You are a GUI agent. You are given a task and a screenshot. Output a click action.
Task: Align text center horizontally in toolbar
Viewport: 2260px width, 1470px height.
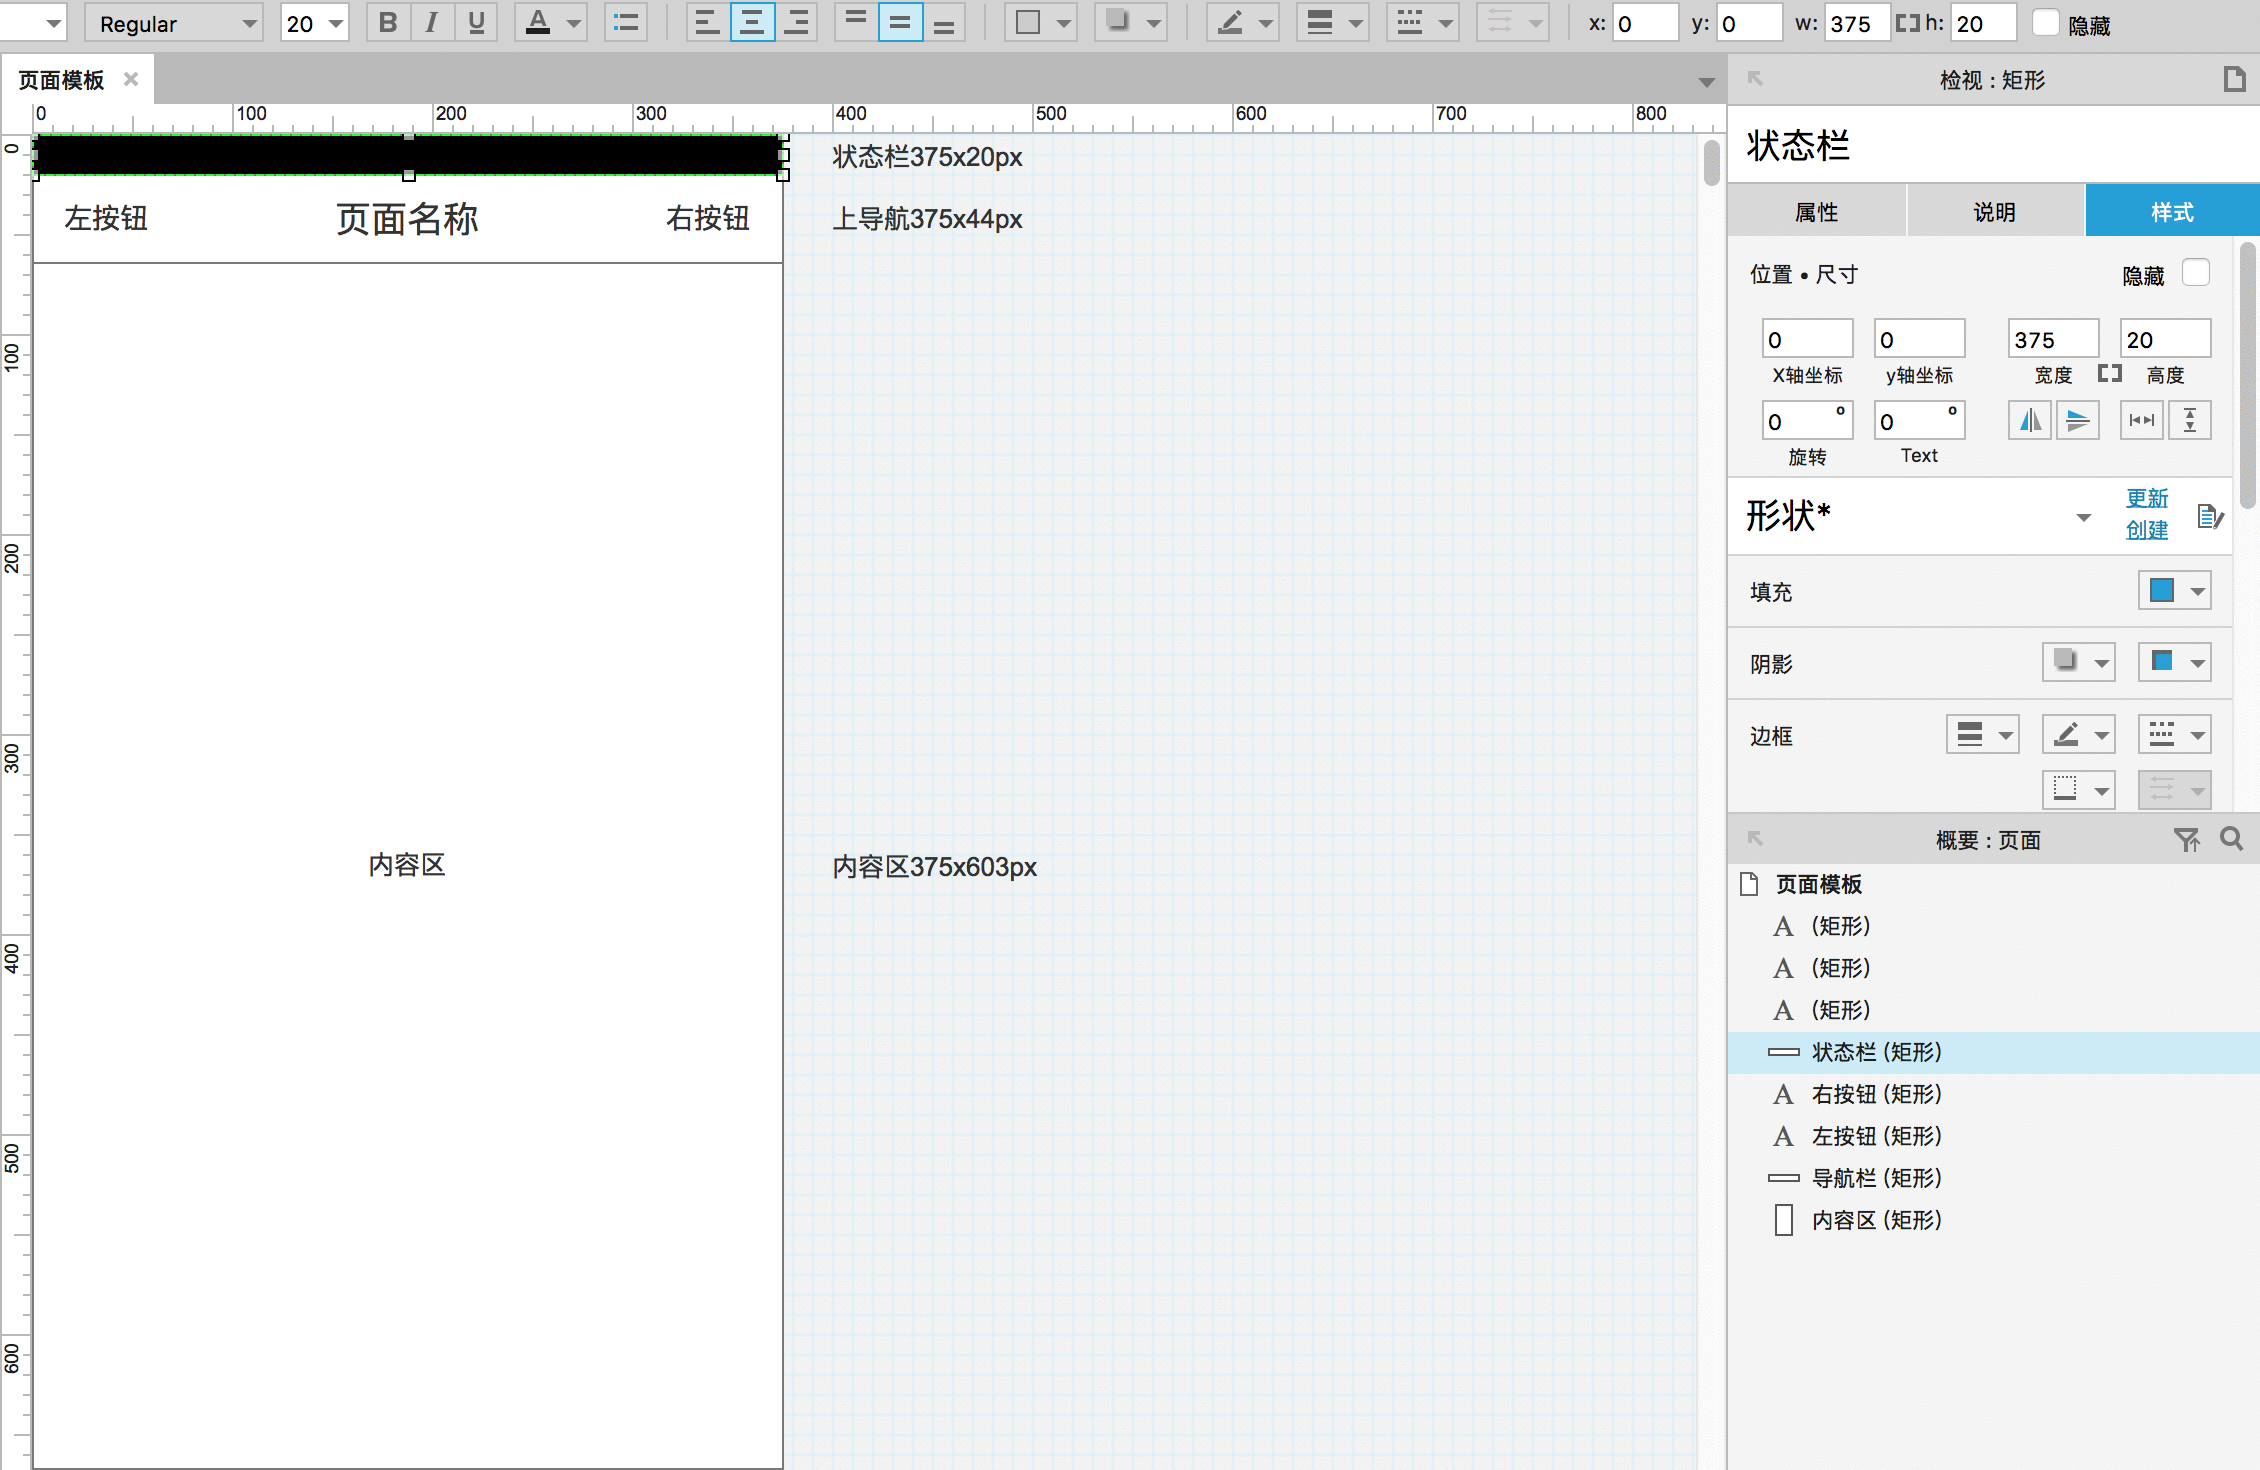pyautogui.click(x=752, y=23)
